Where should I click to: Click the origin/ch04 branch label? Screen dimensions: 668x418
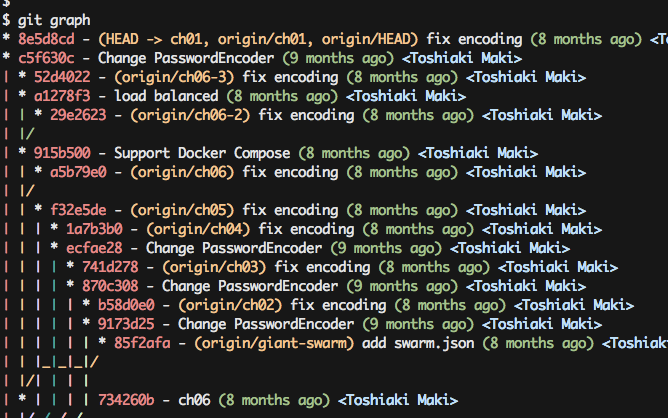click(x=198, y=229)
